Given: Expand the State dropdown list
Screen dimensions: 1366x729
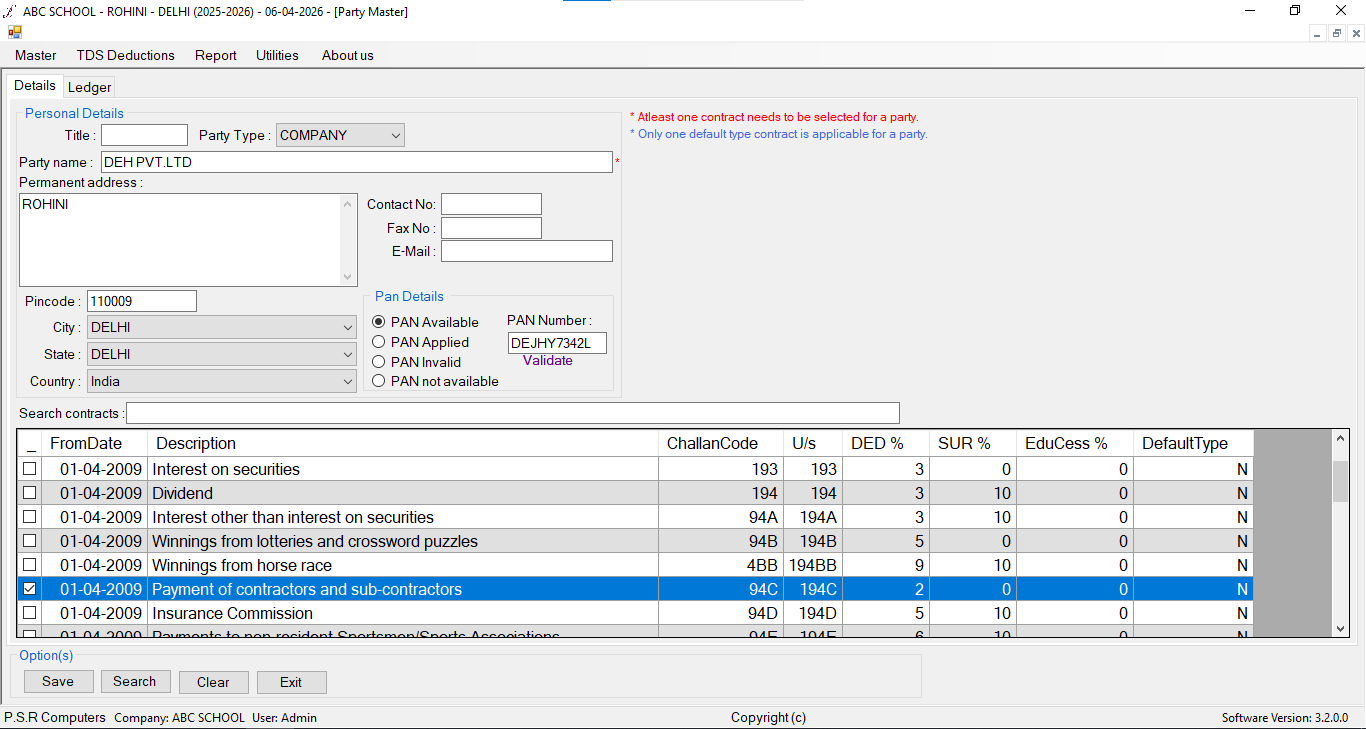Looking at the screenshot, I should pyautogui.click(x=347, y=355).
